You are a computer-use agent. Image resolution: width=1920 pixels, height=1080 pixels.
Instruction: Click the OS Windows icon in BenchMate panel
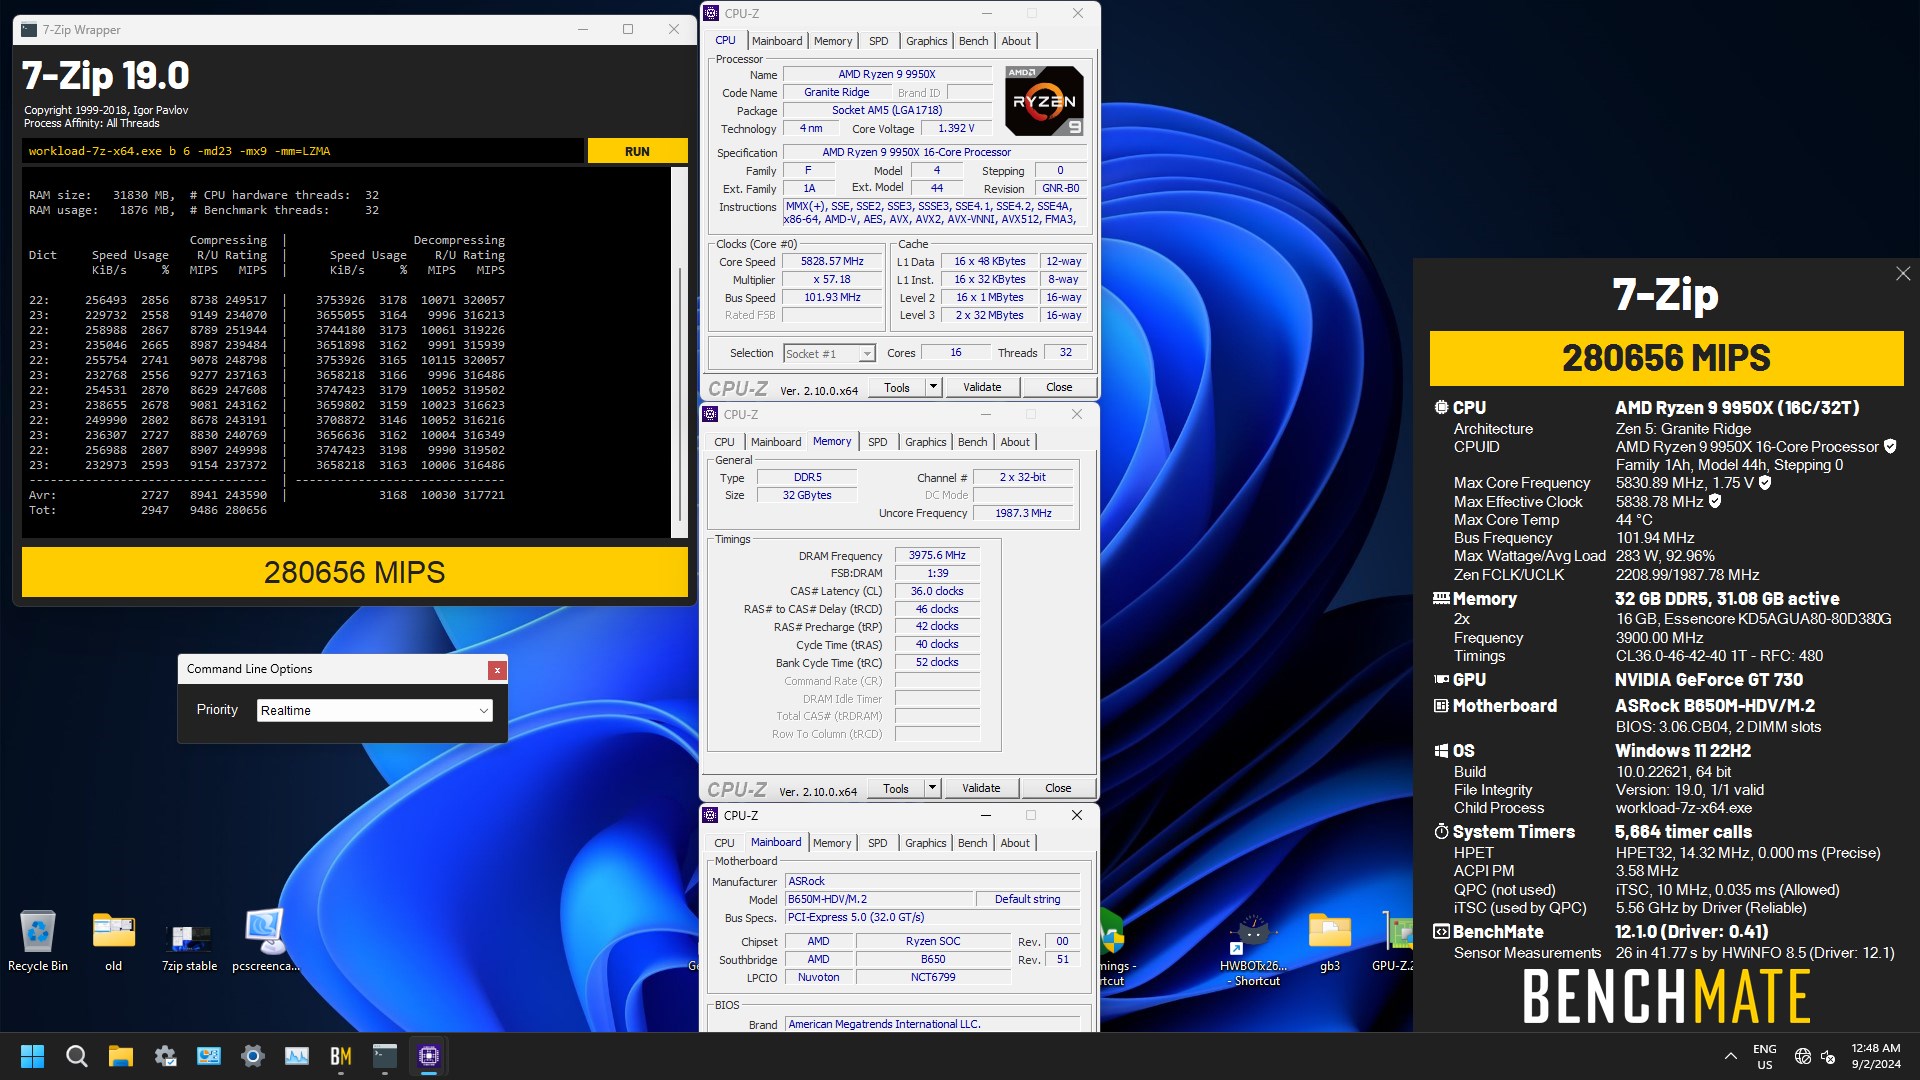coord(1441,750)
